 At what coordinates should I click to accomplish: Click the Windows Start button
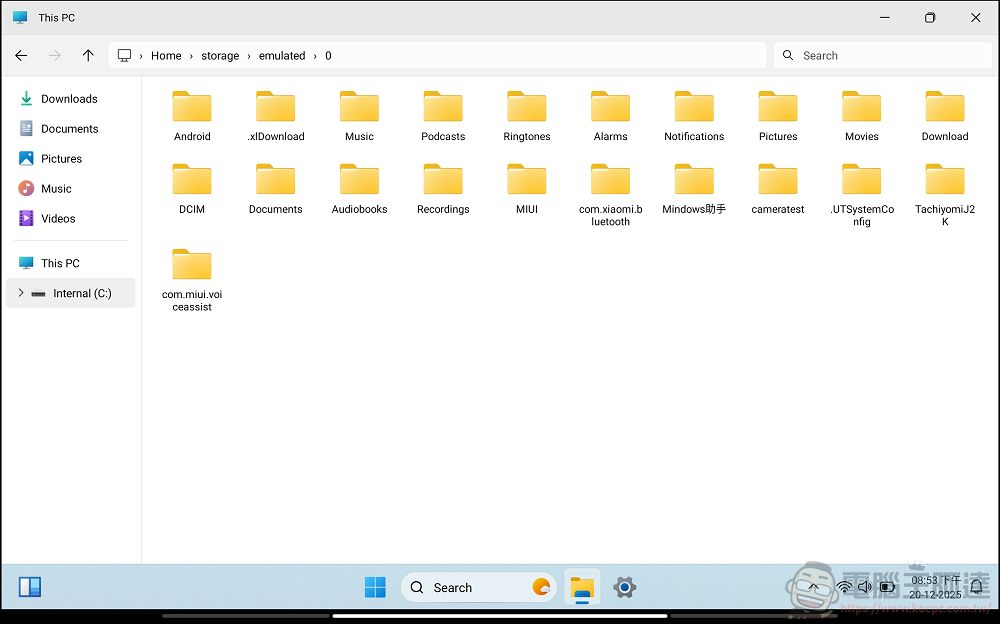pos(374,587)
